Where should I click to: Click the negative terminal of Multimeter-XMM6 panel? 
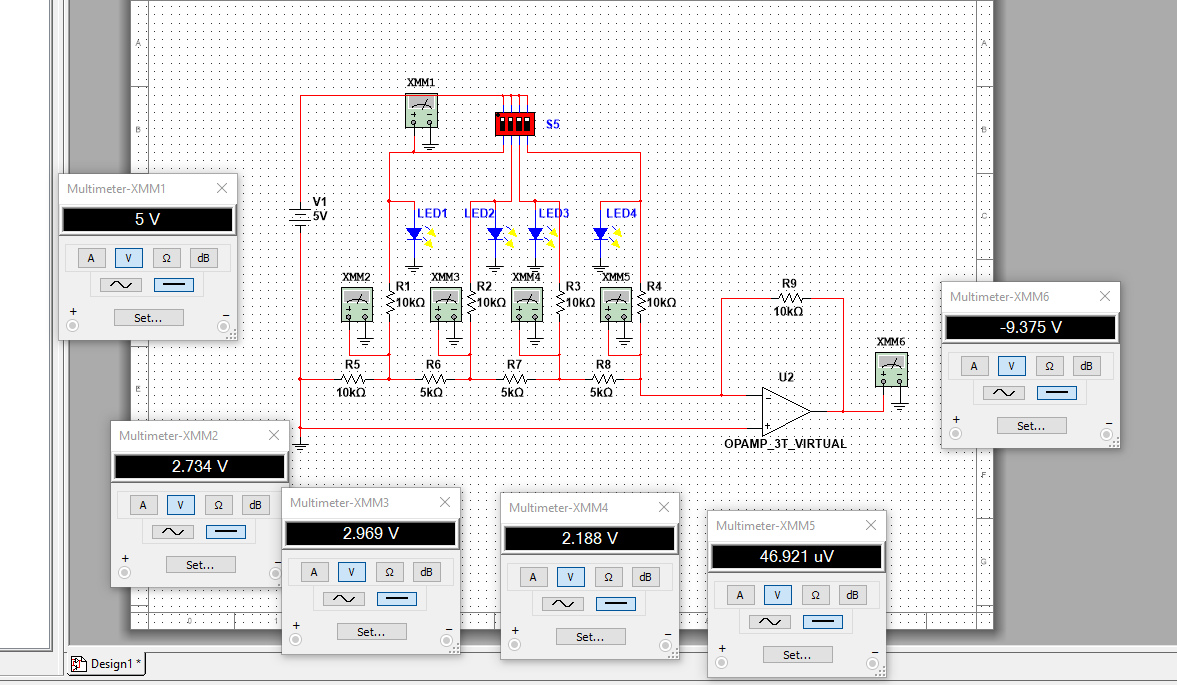pyautogui.click(x=1106, y=434)
